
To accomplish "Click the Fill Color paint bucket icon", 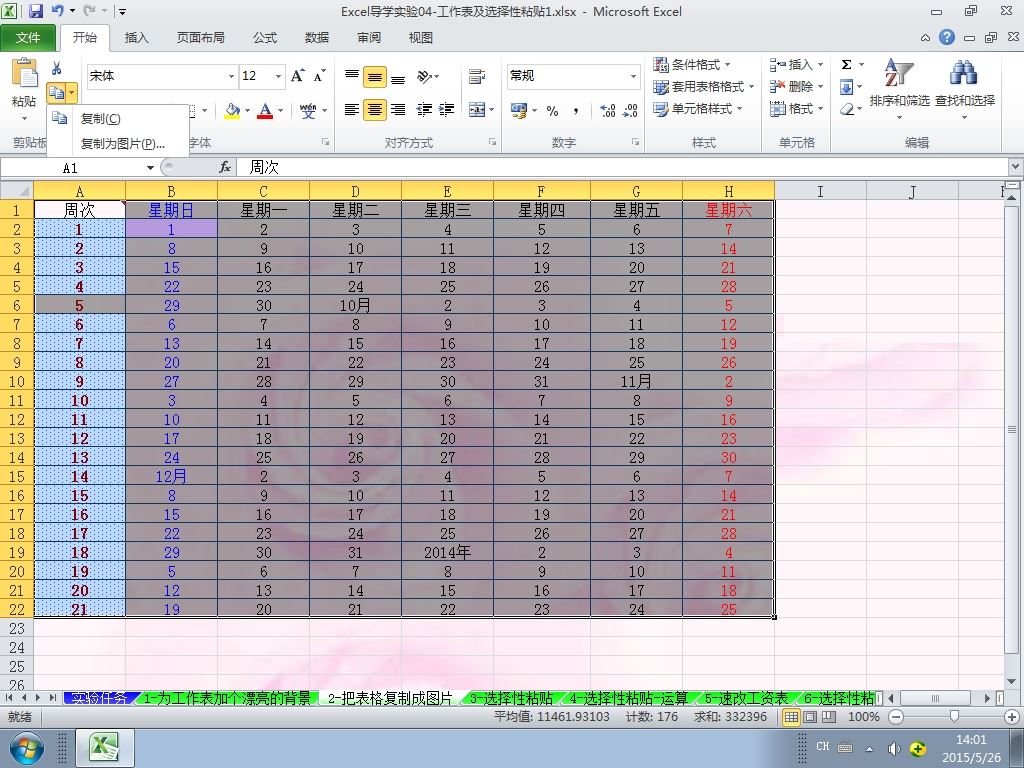I will coord(232,110).
